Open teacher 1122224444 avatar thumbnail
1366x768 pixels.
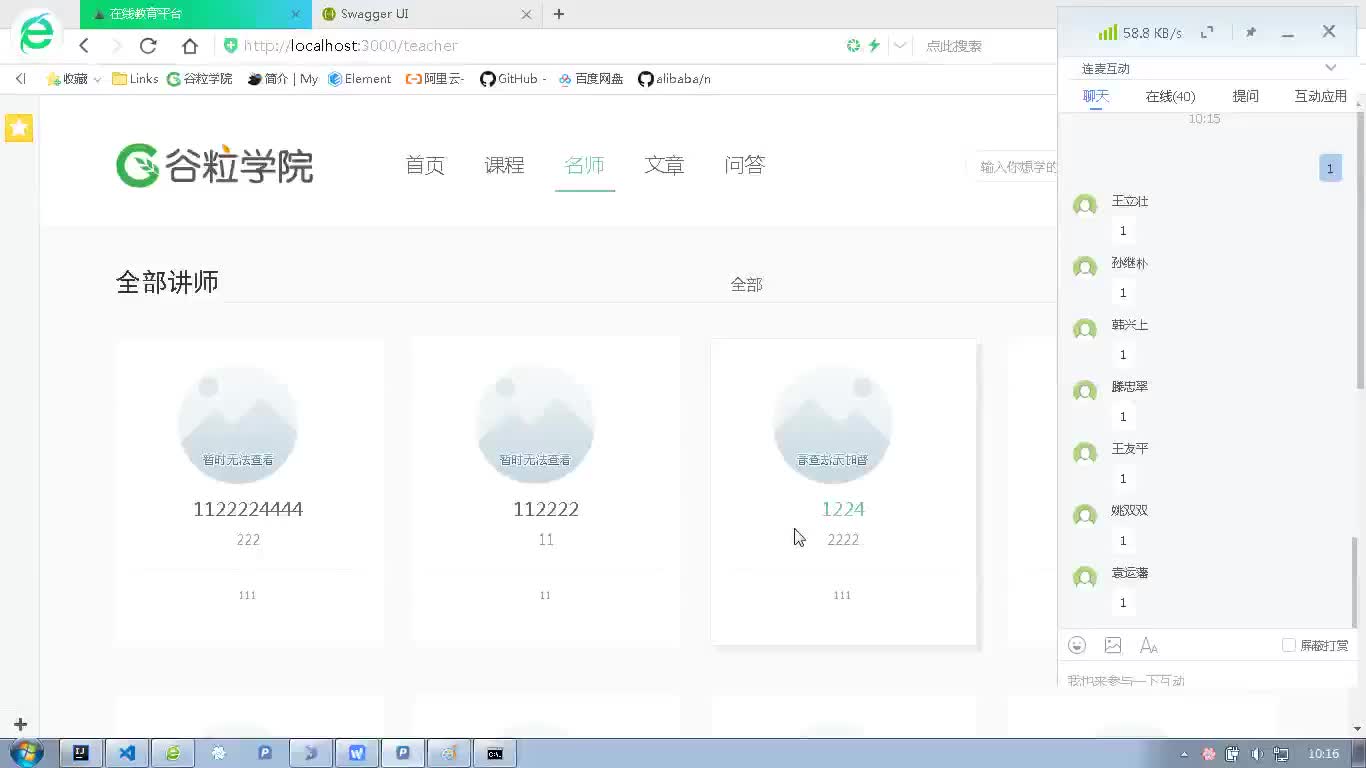coord(238,424)
